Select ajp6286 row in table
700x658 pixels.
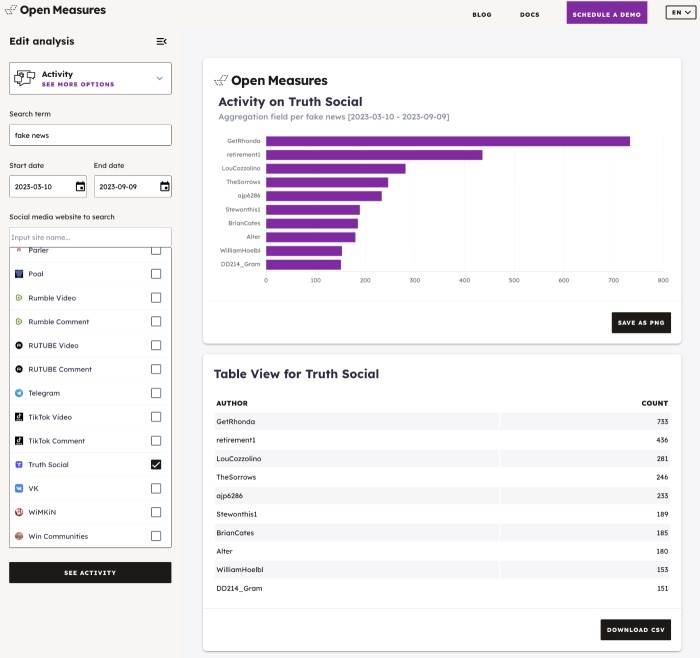coord(442,496)
